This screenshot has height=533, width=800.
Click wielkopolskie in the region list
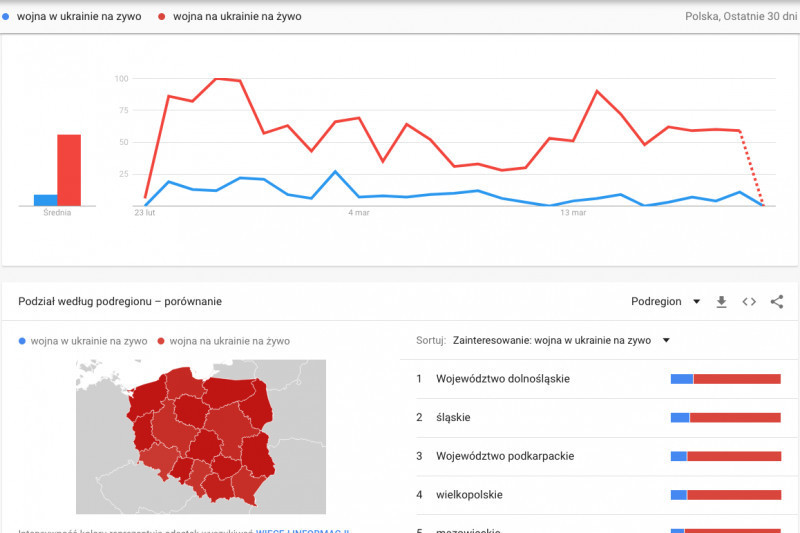(469, 494)
